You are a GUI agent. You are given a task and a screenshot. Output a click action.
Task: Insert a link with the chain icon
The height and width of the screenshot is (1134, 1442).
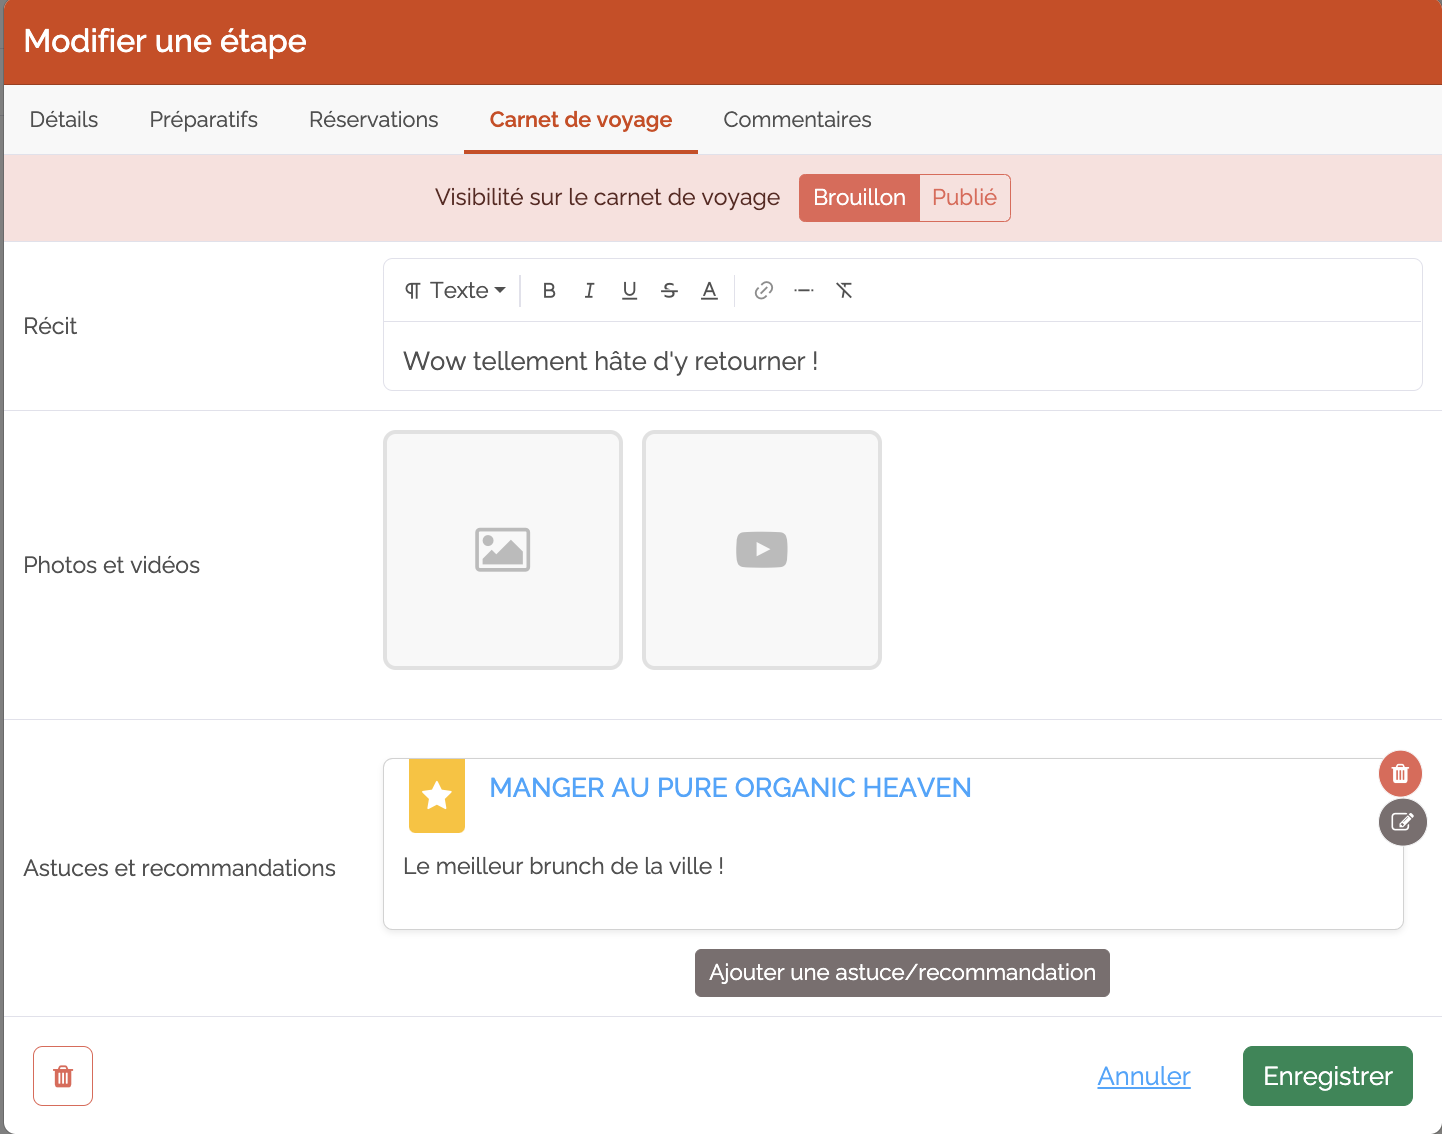(764, 290)
